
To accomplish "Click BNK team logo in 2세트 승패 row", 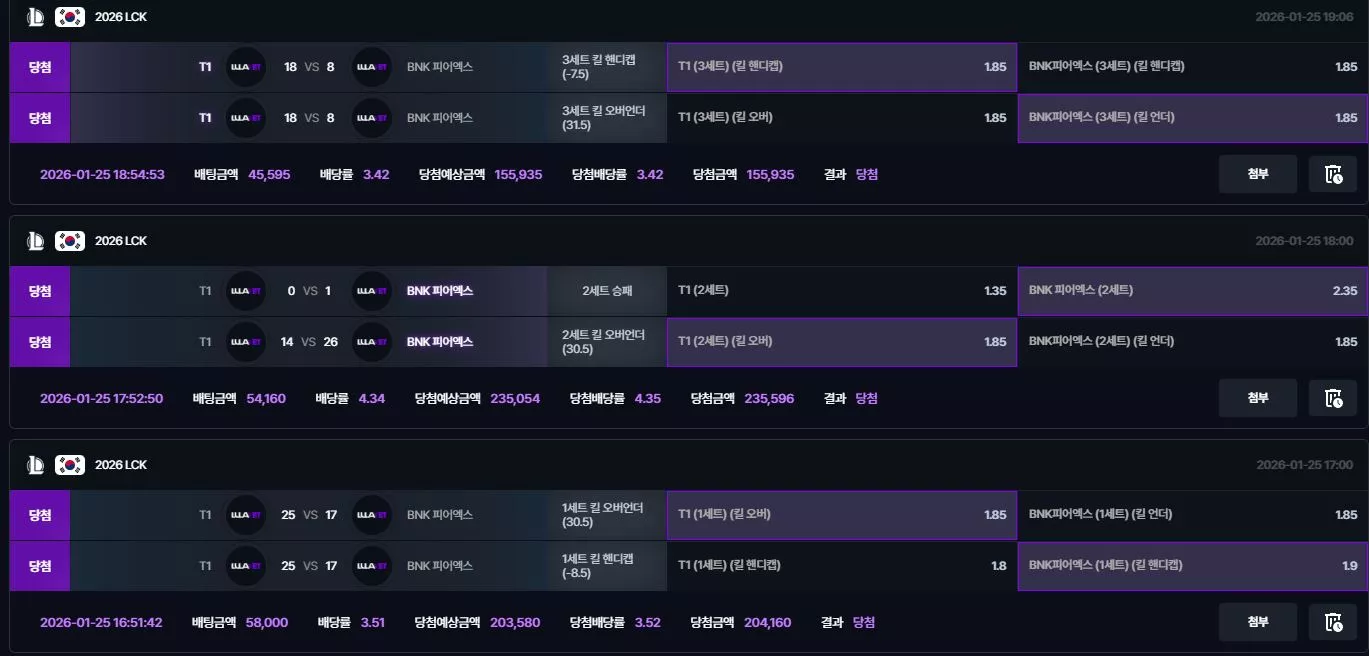I will (x=372, y=291).
